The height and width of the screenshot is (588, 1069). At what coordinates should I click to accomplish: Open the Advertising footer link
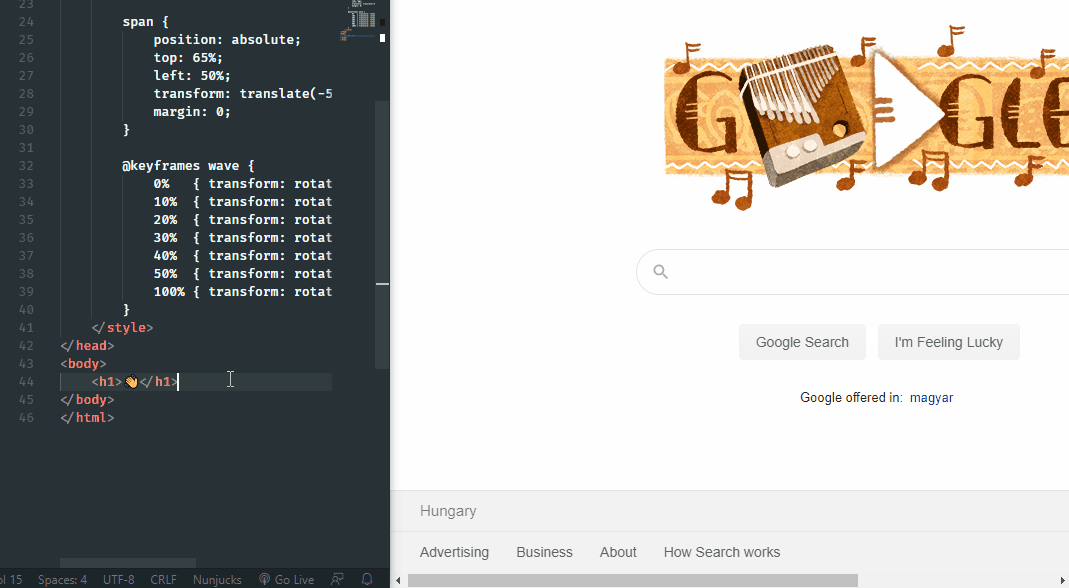click(454, 552)
